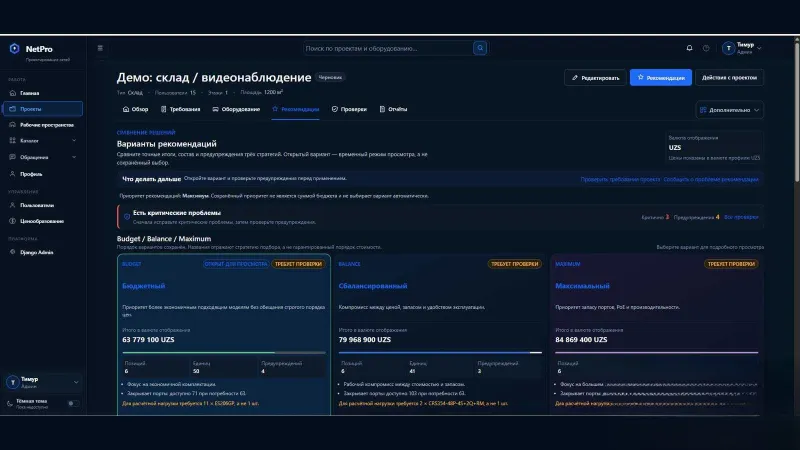Click the Сбалансированный variant title
800x450 pixels.
(x=373, y=286)
